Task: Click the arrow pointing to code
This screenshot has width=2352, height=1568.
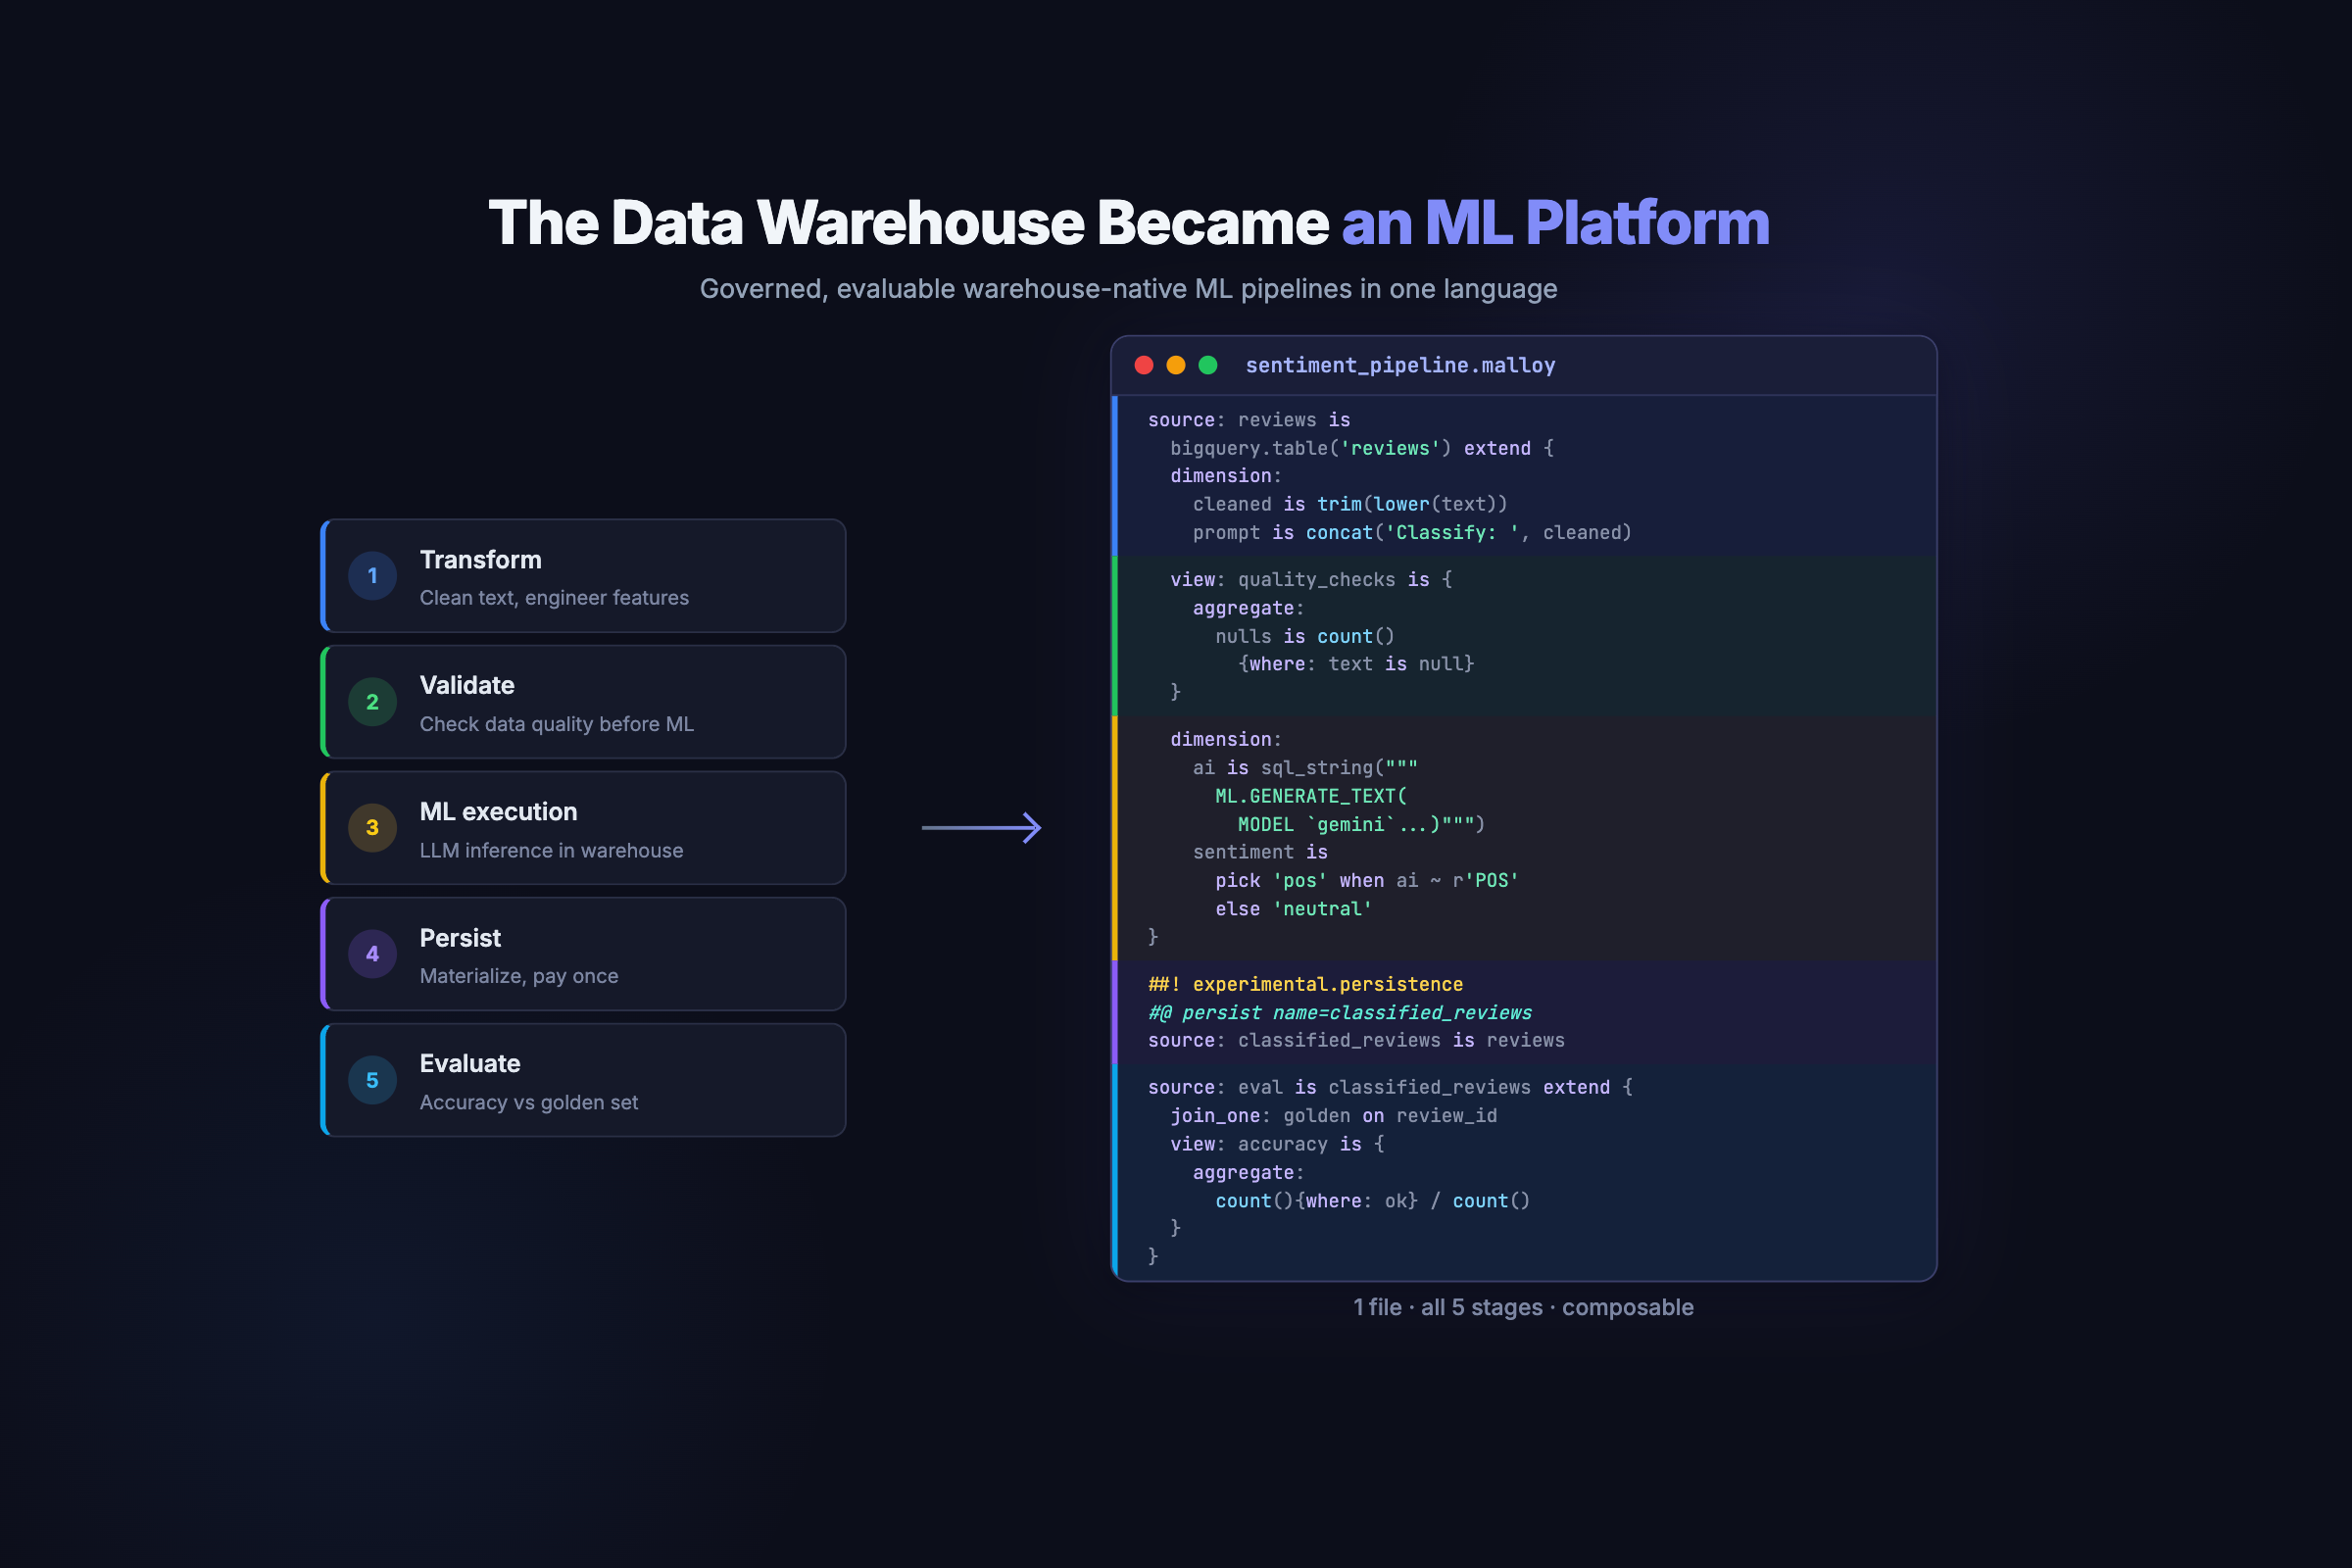Action: click(x=981, y=828)
